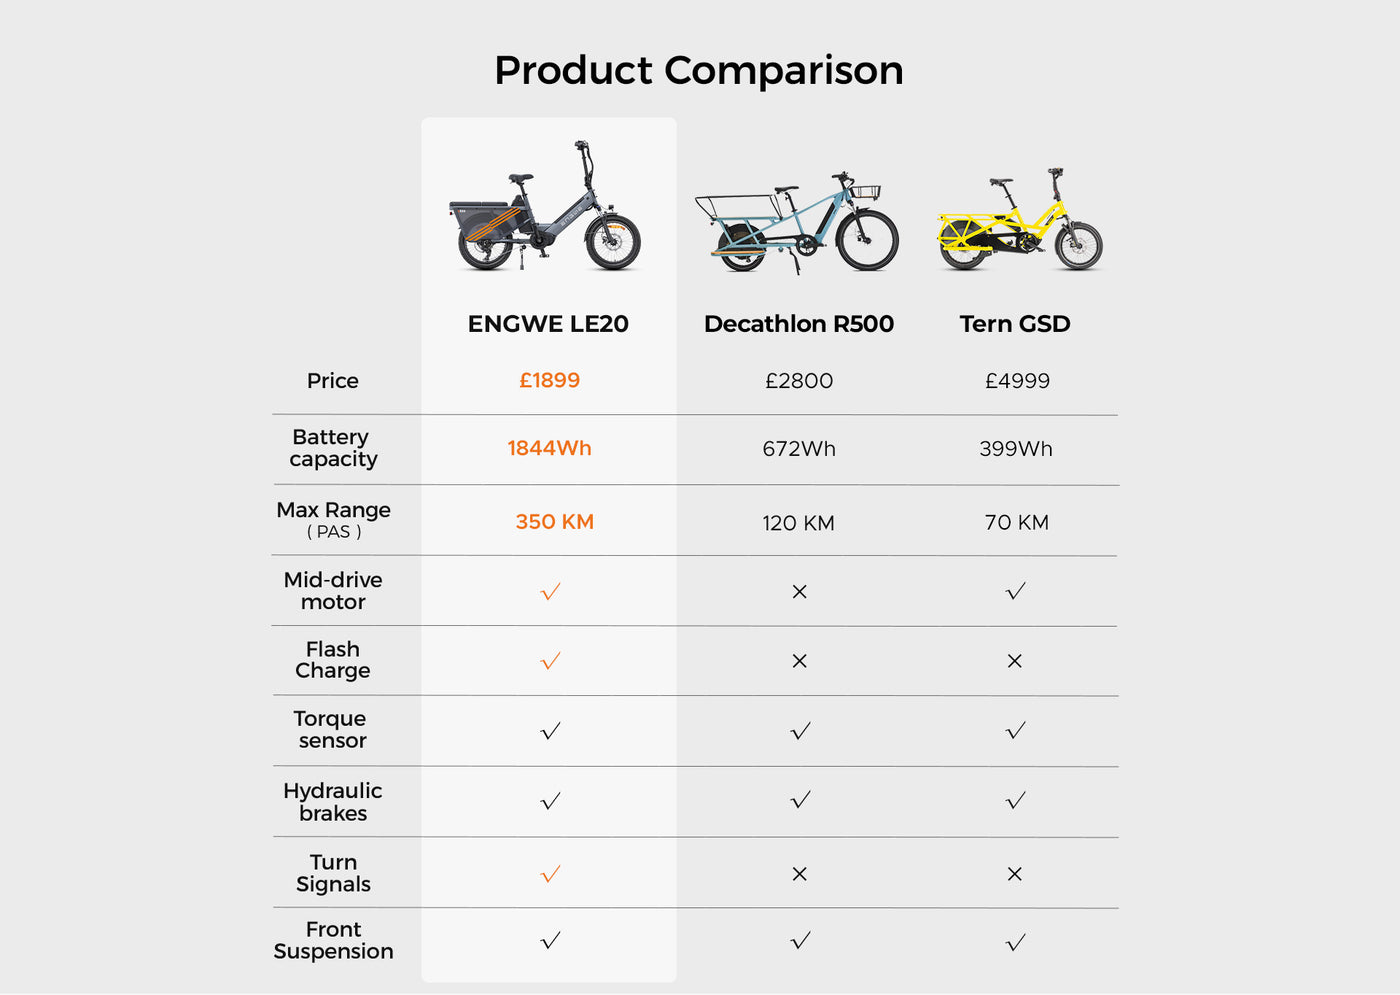The image size is (1400, 995).
Task: Click the orange 1844Wh battery value
Action: (549, 448)
